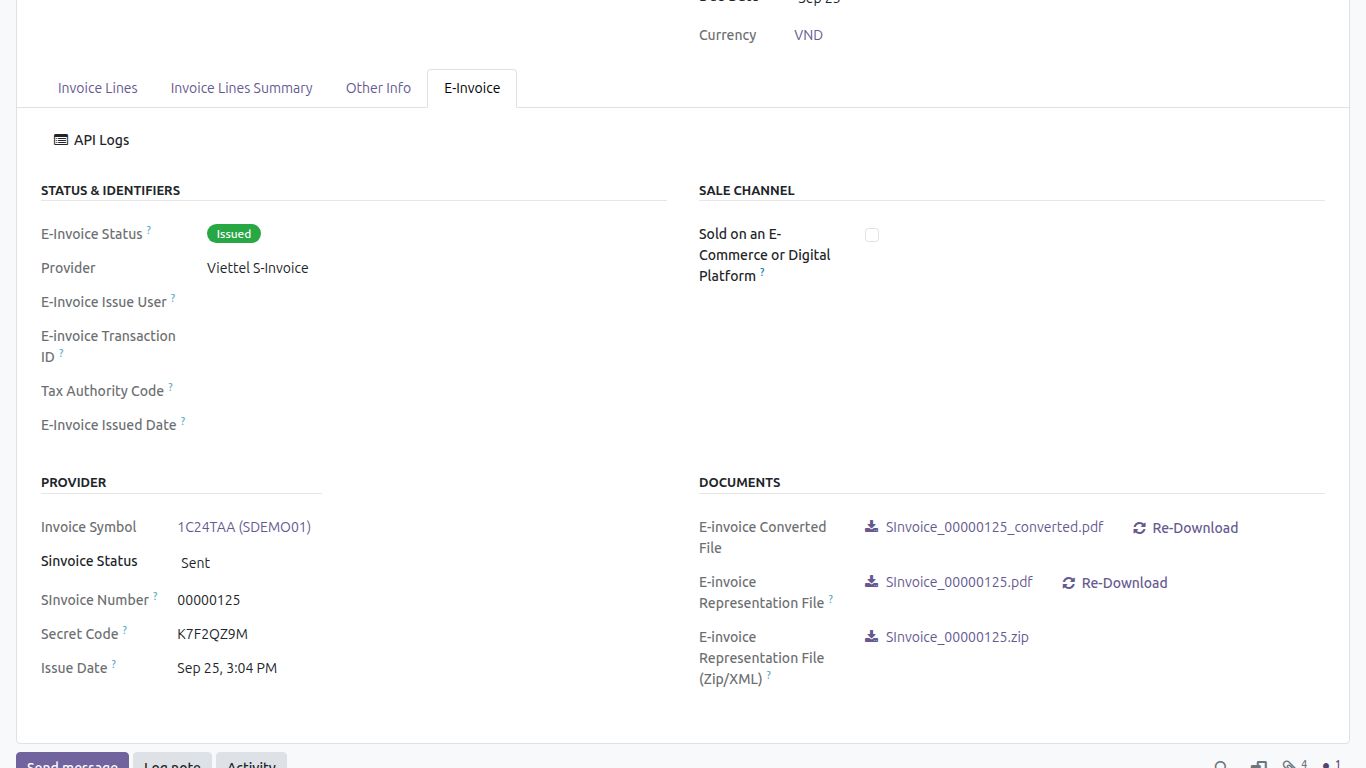Click the Send message button

72,762
